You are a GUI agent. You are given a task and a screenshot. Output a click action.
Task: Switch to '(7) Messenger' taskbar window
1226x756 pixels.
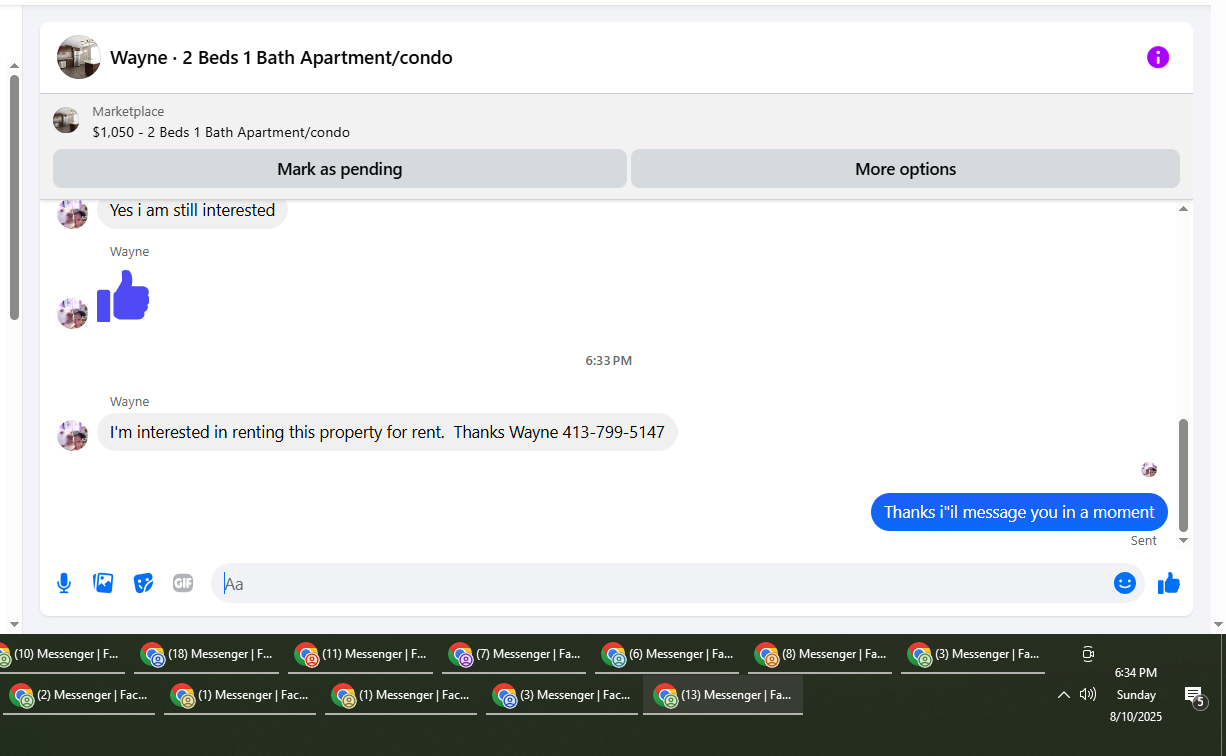point(515,655)
